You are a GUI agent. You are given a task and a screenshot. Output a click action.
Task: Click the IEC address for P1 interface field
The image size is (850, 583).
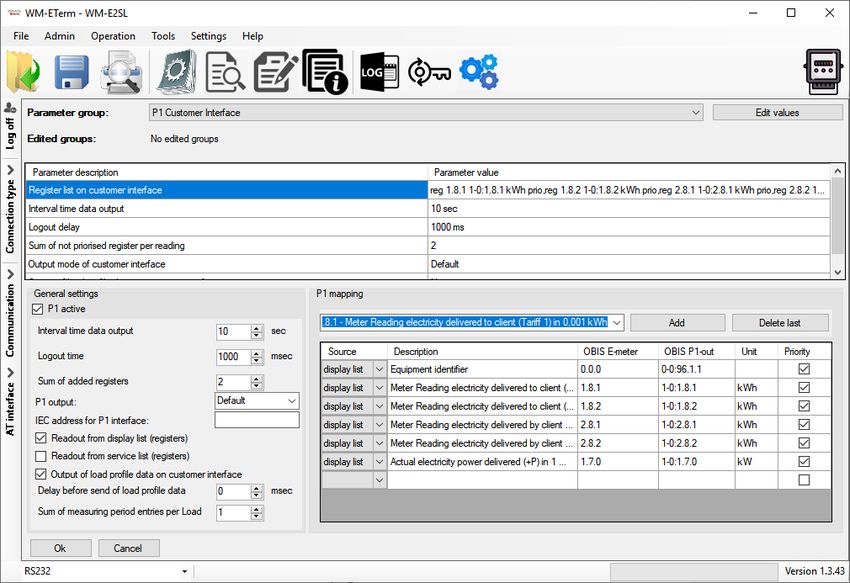click(257, 420)
